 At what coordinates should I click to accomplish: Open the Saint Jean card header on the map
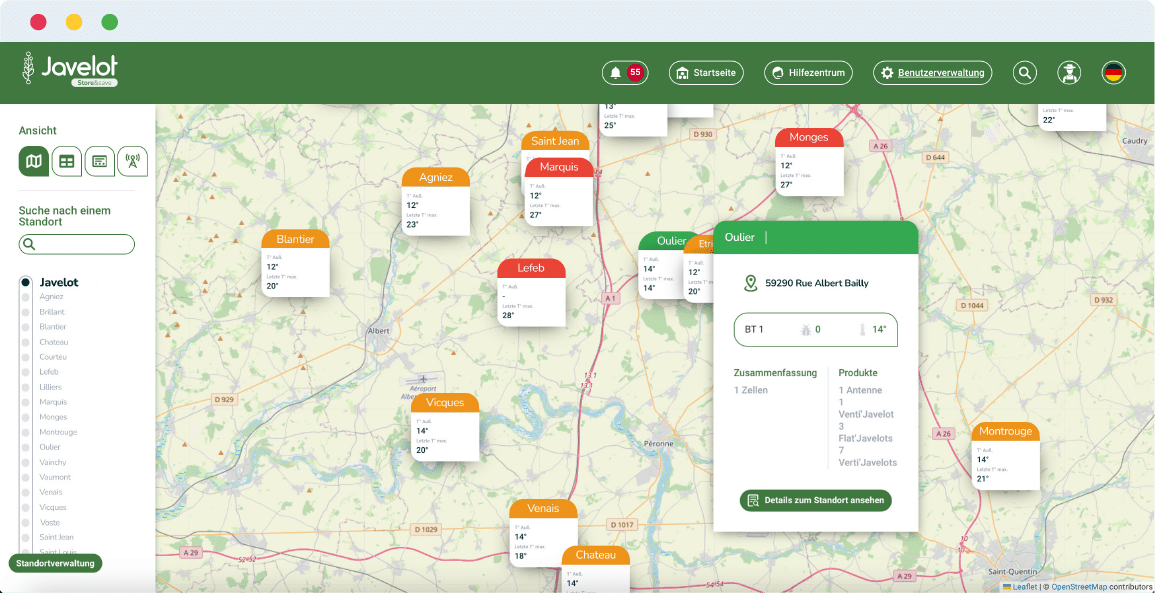point(555,141)
